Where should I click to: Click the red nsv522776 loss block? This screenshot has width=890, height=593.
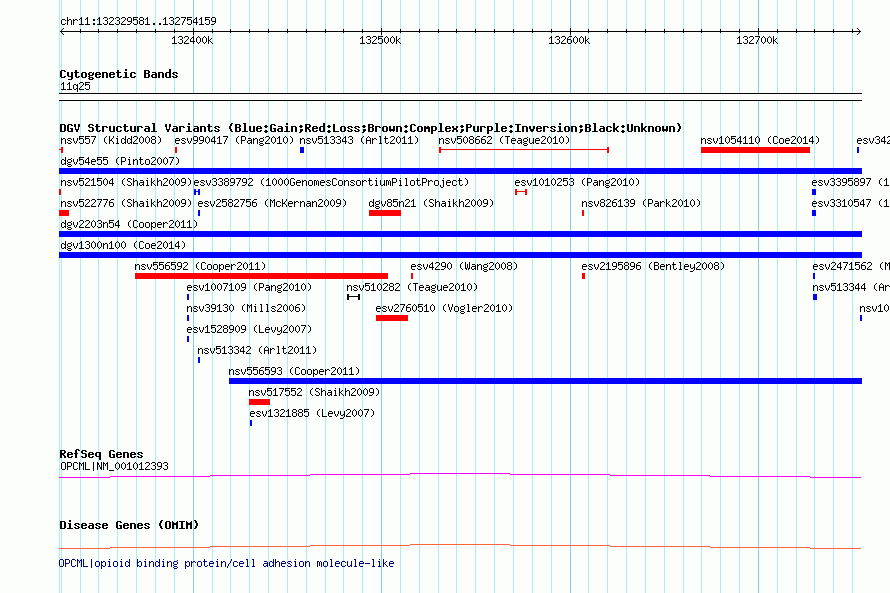pos(64,213)
